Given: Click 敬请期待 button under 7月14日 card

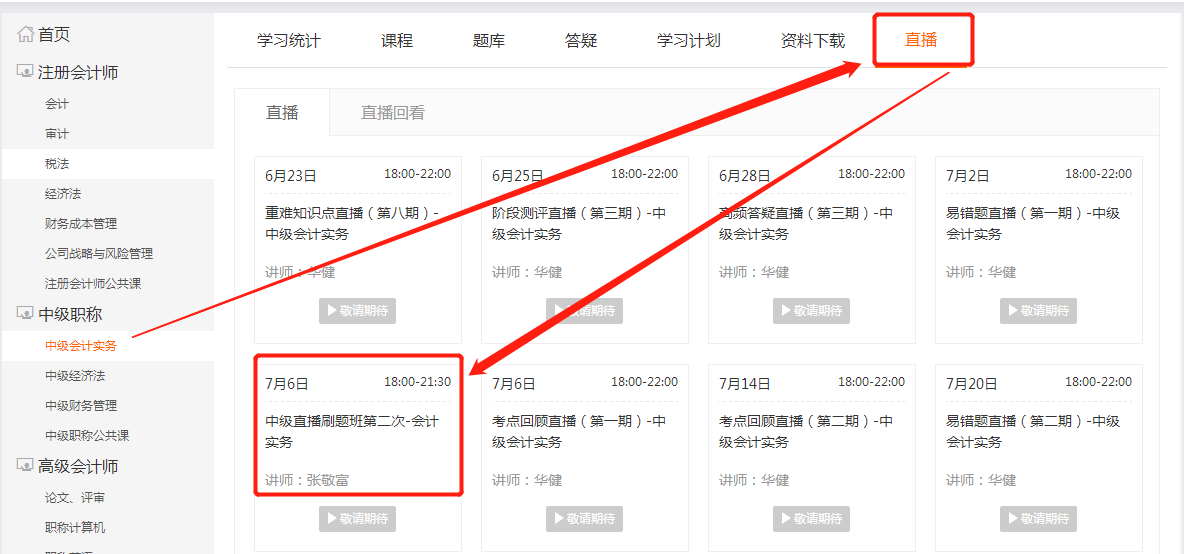Looking at the screenshot, I should click(811, 519).
